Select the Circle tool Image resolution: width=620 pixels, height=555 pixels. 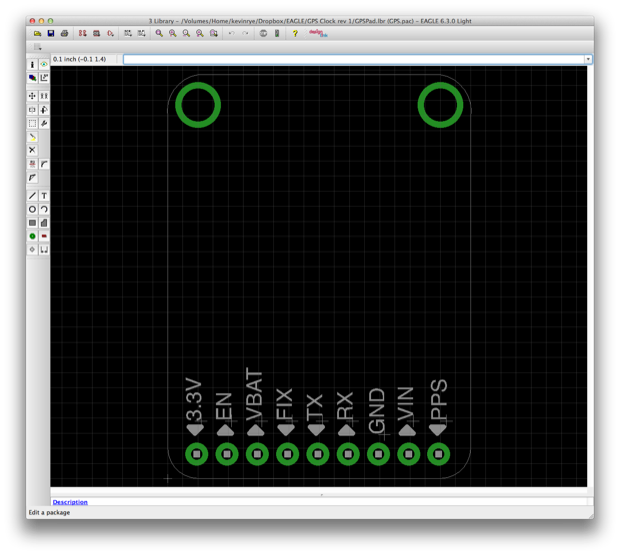coord(32,209)
